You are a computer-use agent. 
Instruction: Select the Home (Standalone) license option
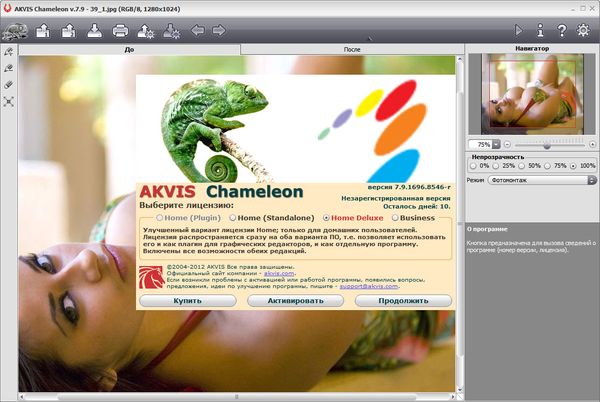(x=233, y=217)
